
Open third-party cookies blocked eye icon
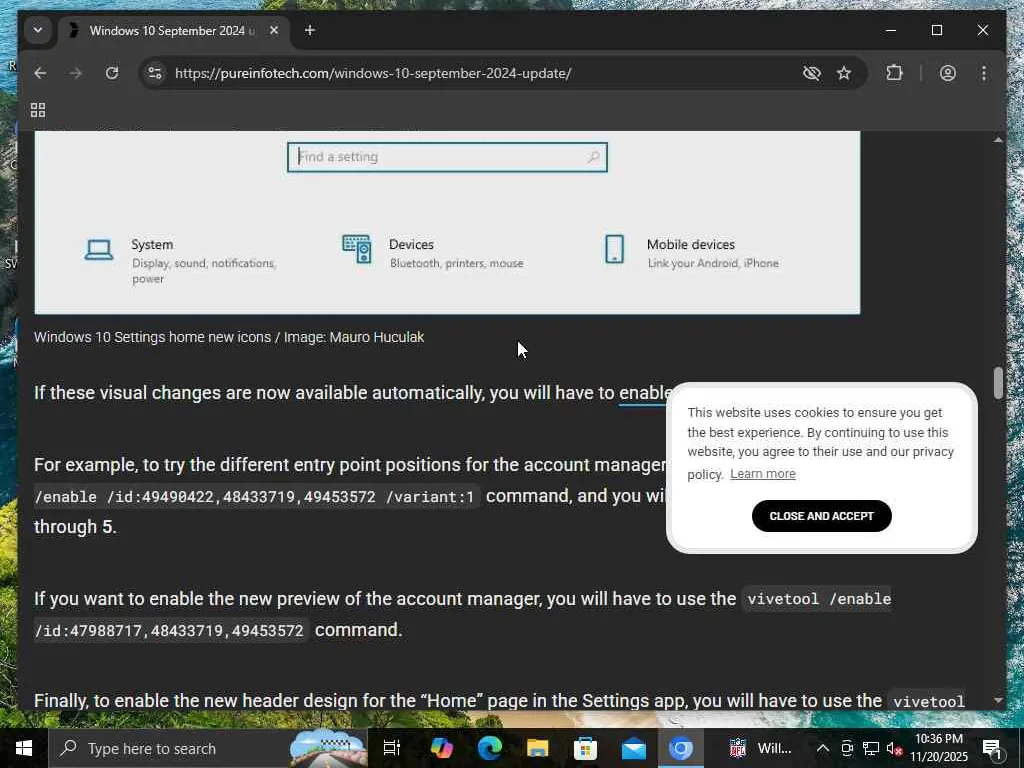point(811,73)
